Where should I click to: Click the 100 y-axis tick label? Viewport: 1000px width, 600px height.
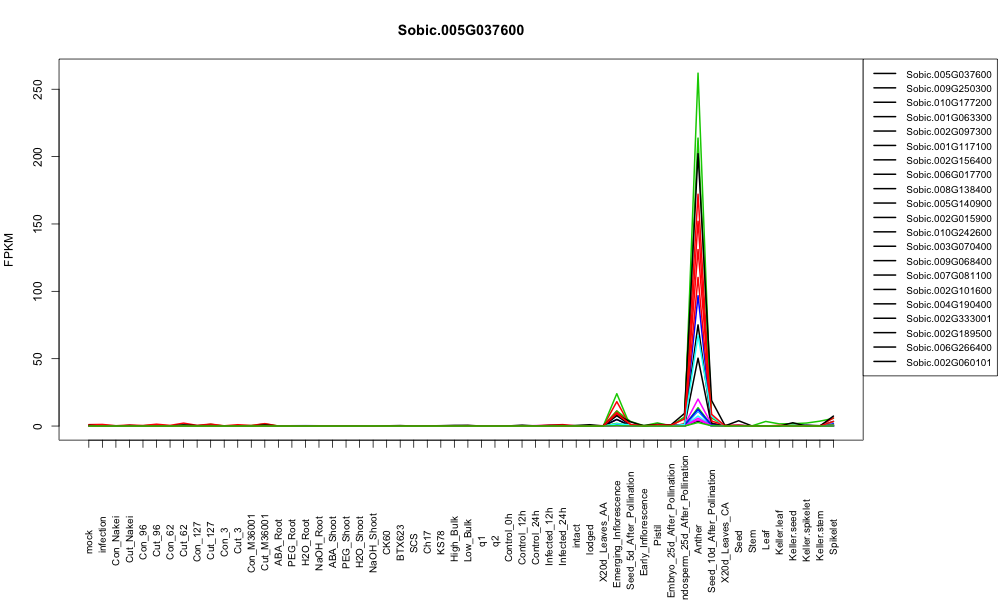tap(37, 291)
